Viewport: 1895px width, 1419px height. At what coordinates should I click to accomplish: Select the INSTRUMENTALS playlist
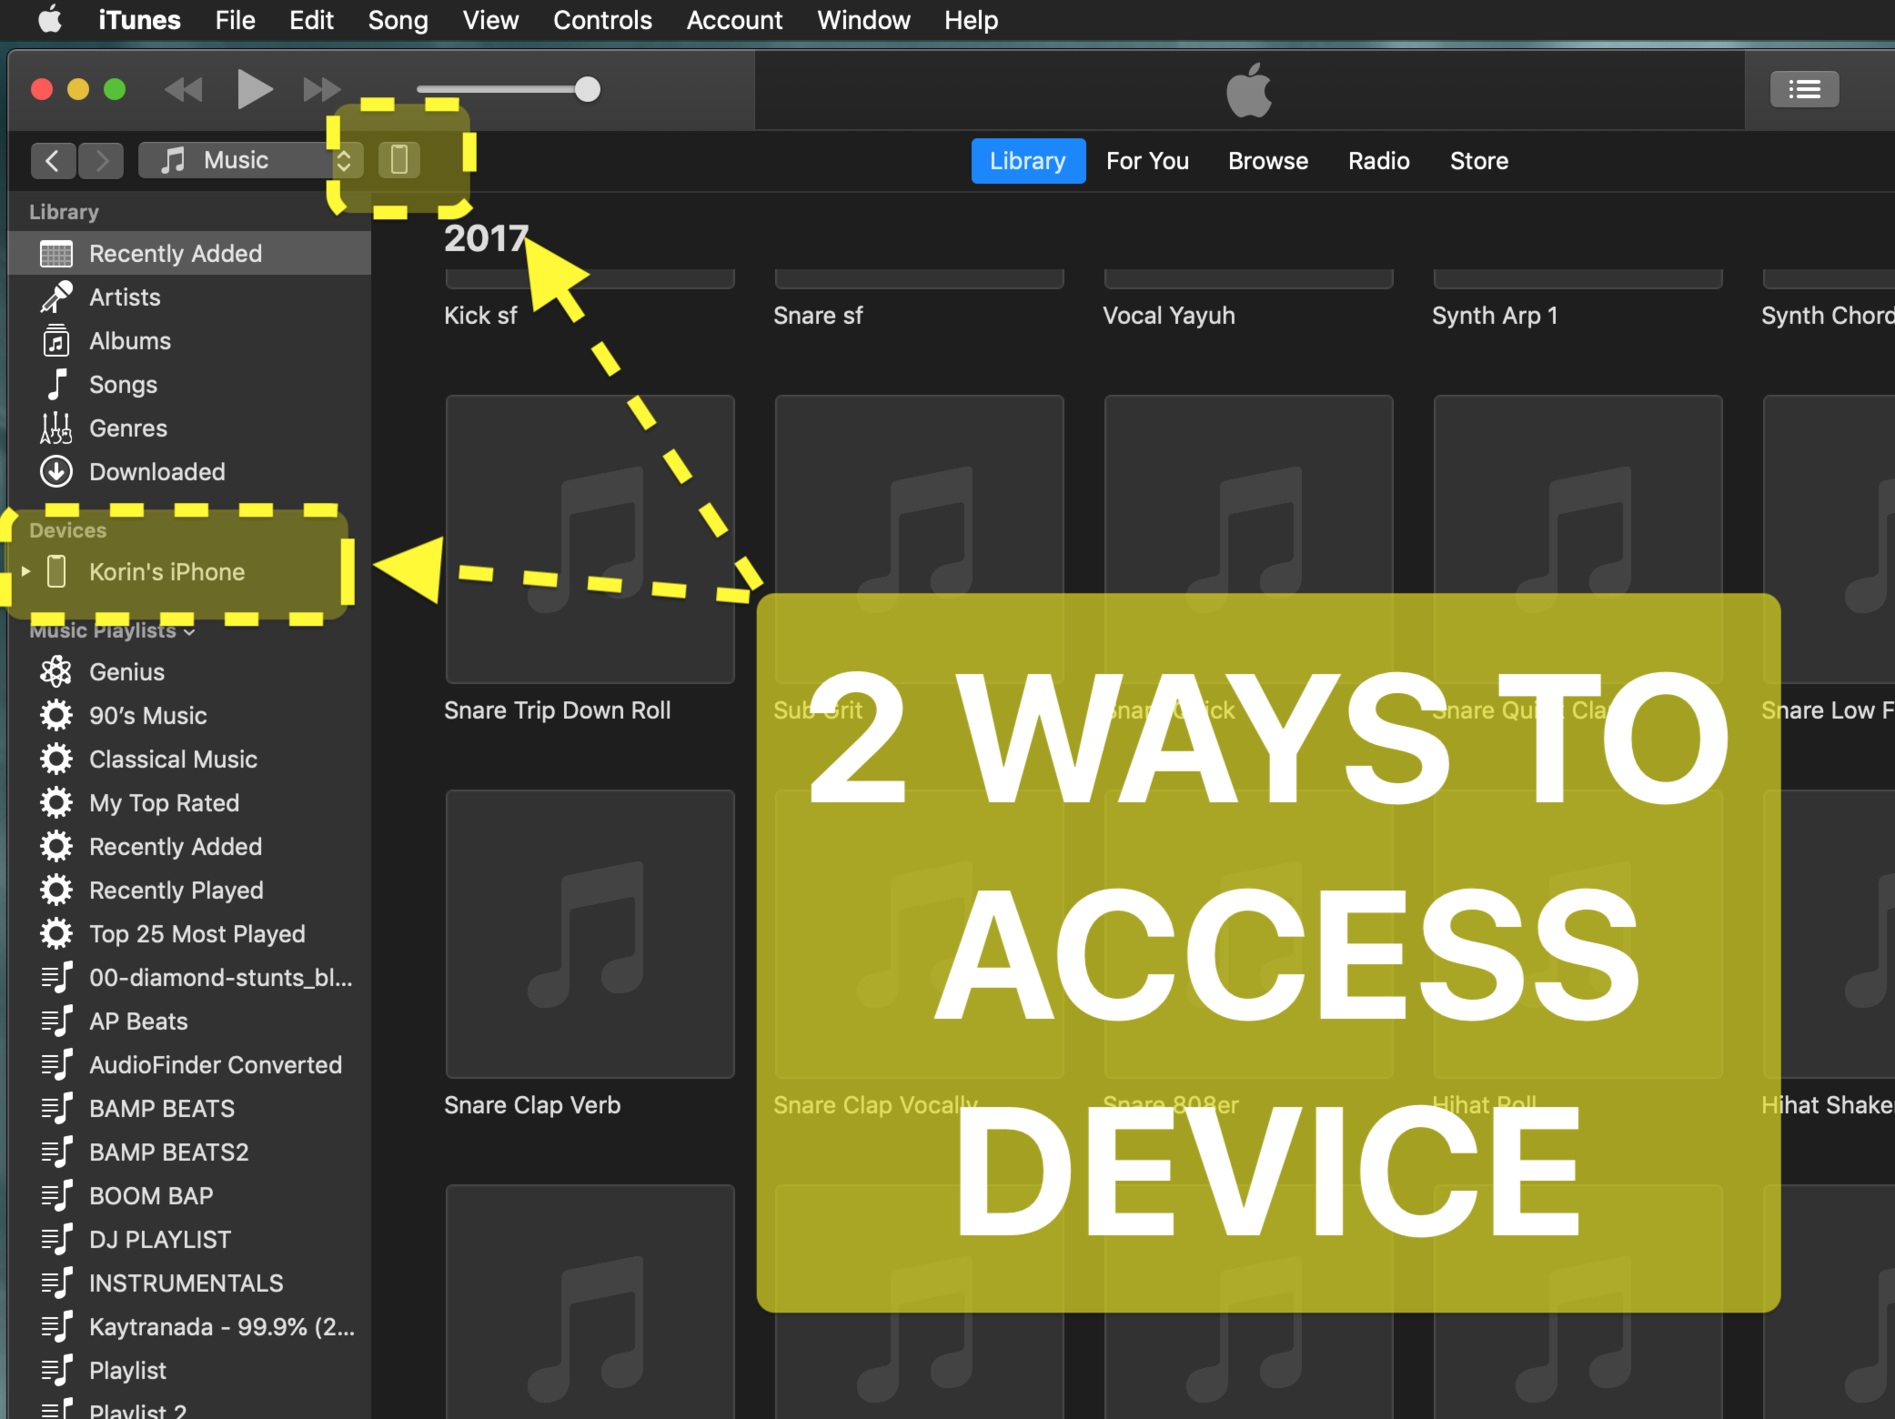coord(189,1284)
